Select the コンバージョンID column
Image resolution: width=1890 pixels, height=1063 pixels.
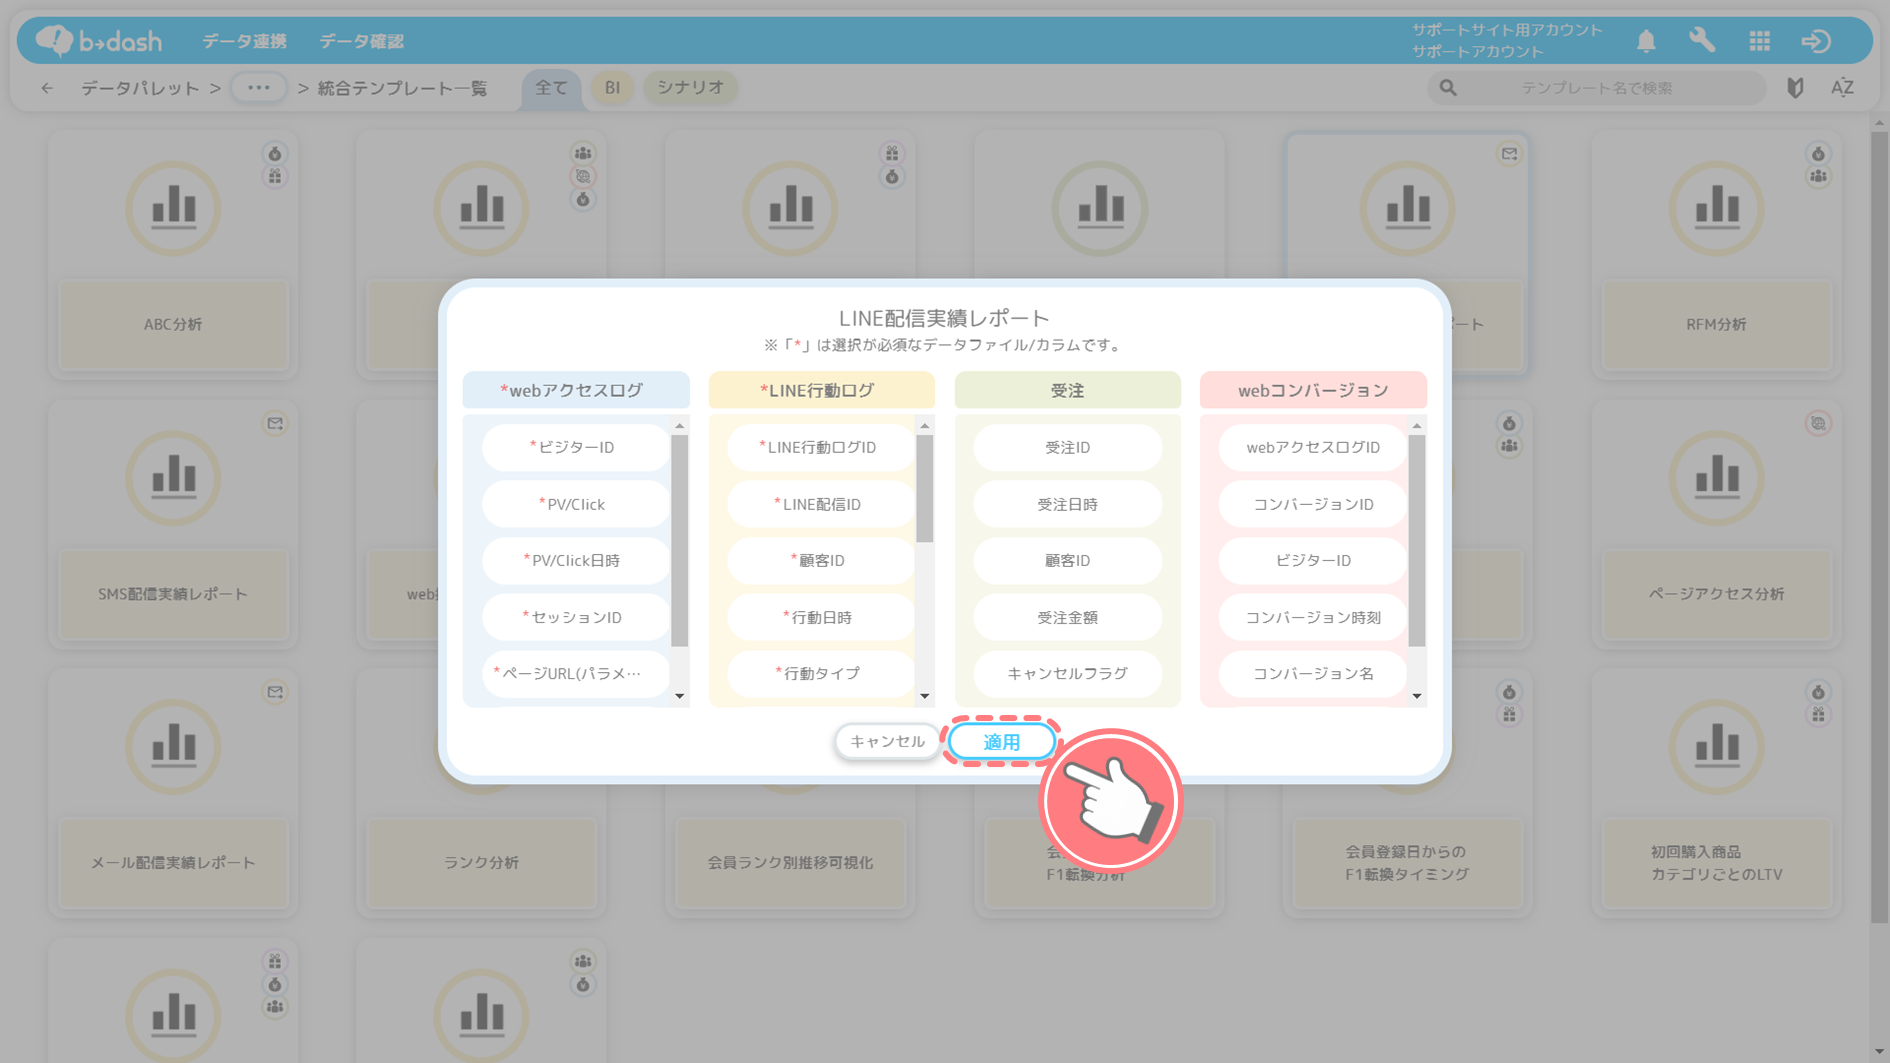click(1313, 504)
